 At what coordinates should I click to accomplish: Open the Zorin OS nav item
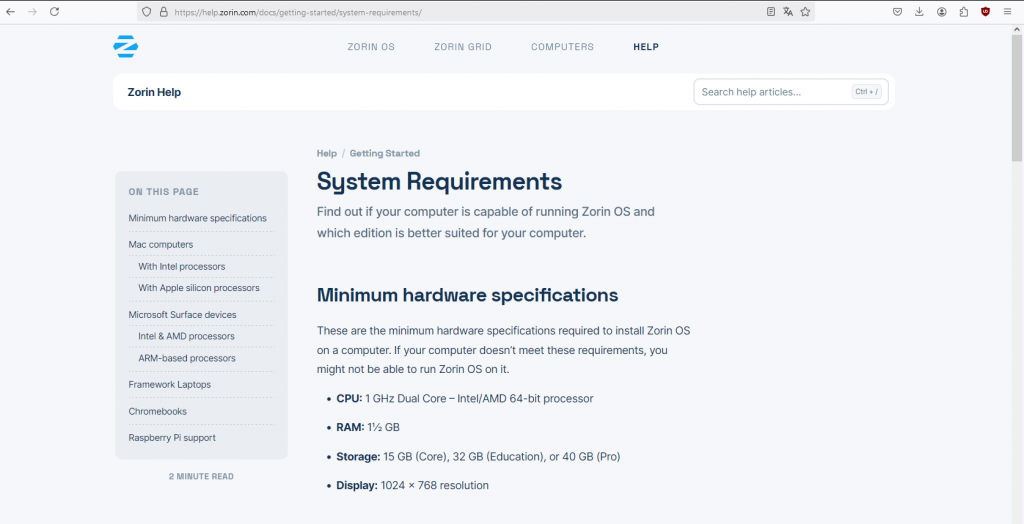point(371,47)
